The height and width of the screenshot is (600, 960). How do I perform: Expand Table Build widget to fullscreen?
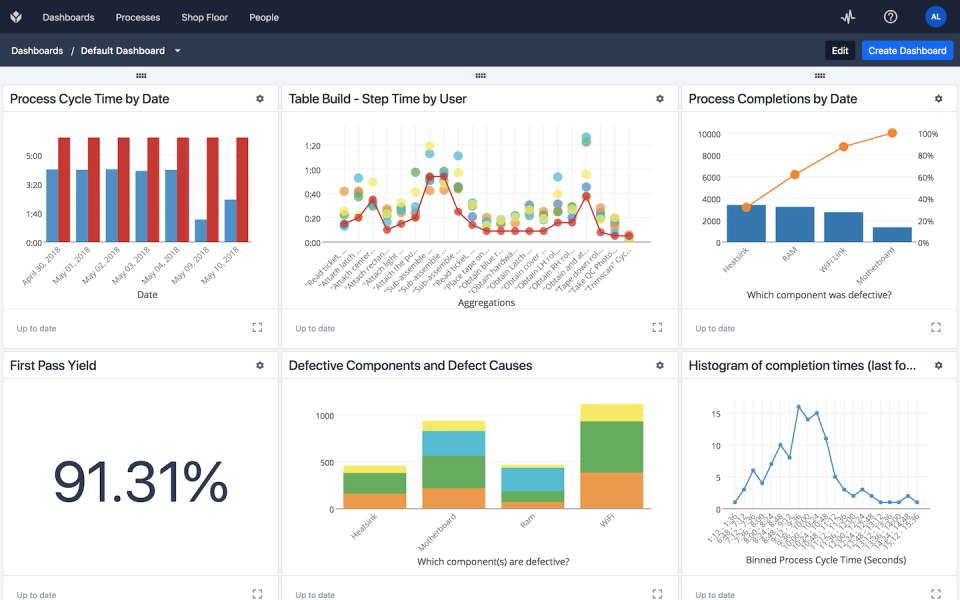657,327
